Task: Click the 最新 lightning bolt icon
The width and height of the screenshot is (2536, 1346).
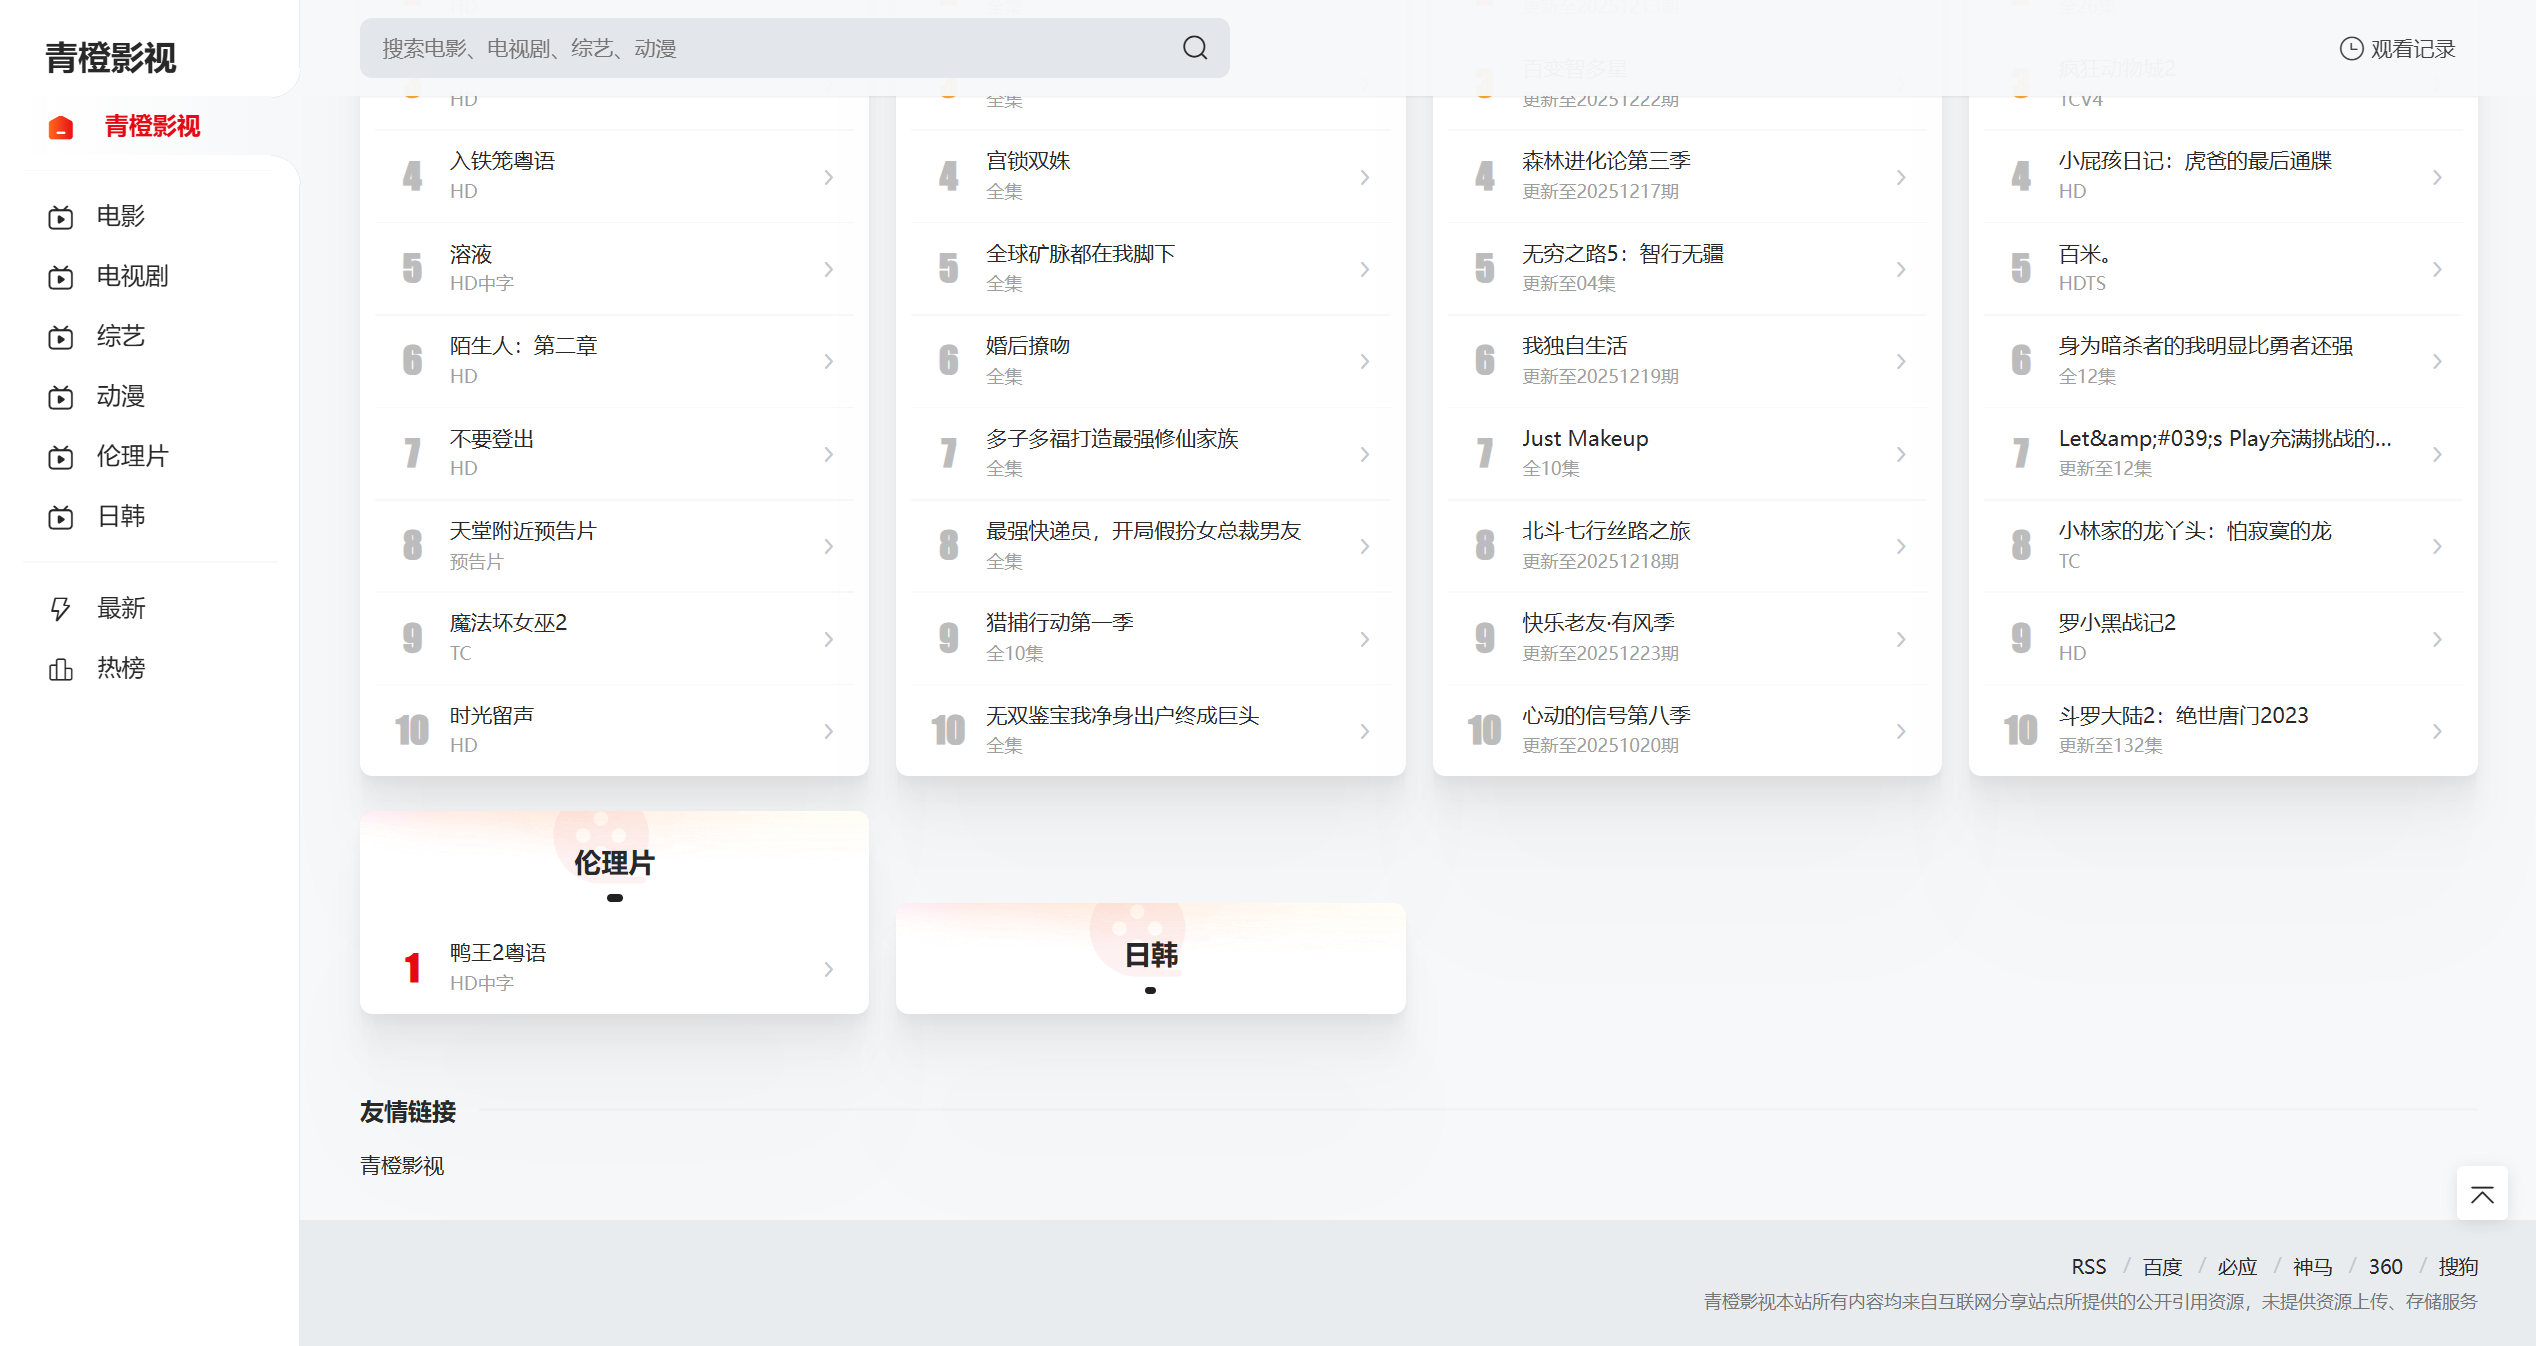Action: (x=61, y=608)
